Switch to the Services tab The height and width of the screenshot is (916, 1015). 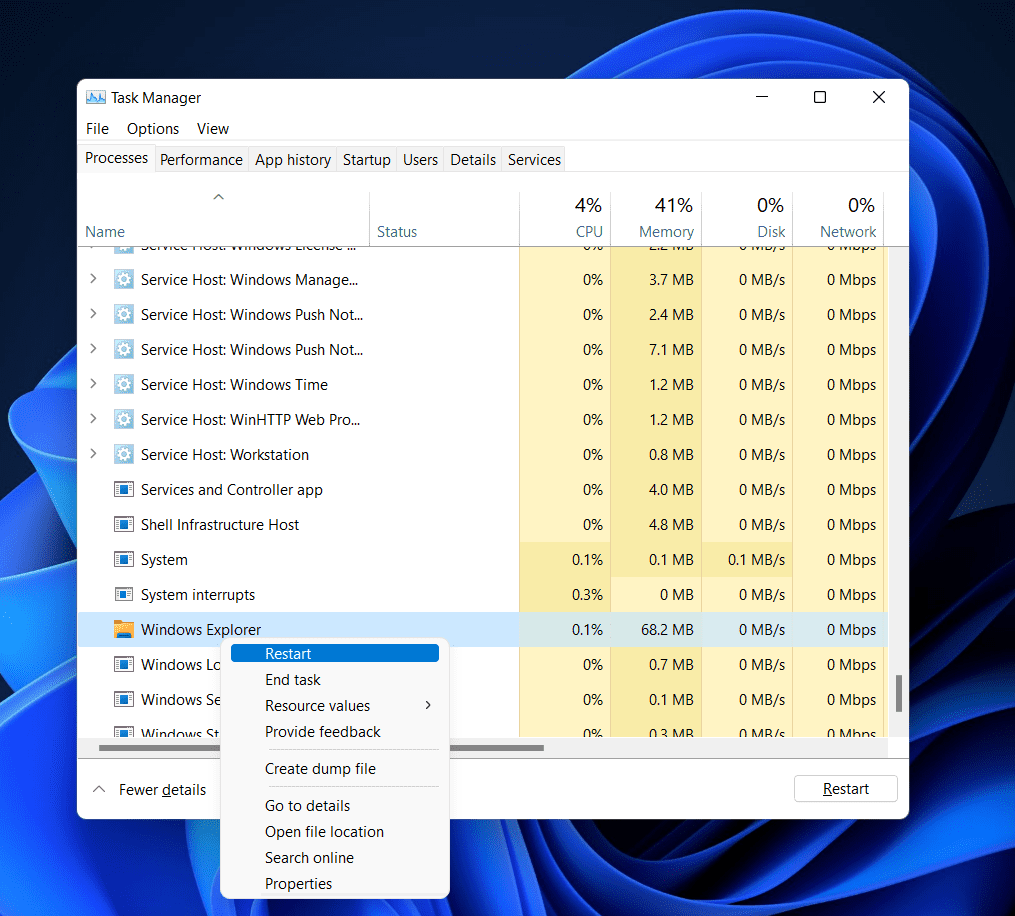point(533,159)
